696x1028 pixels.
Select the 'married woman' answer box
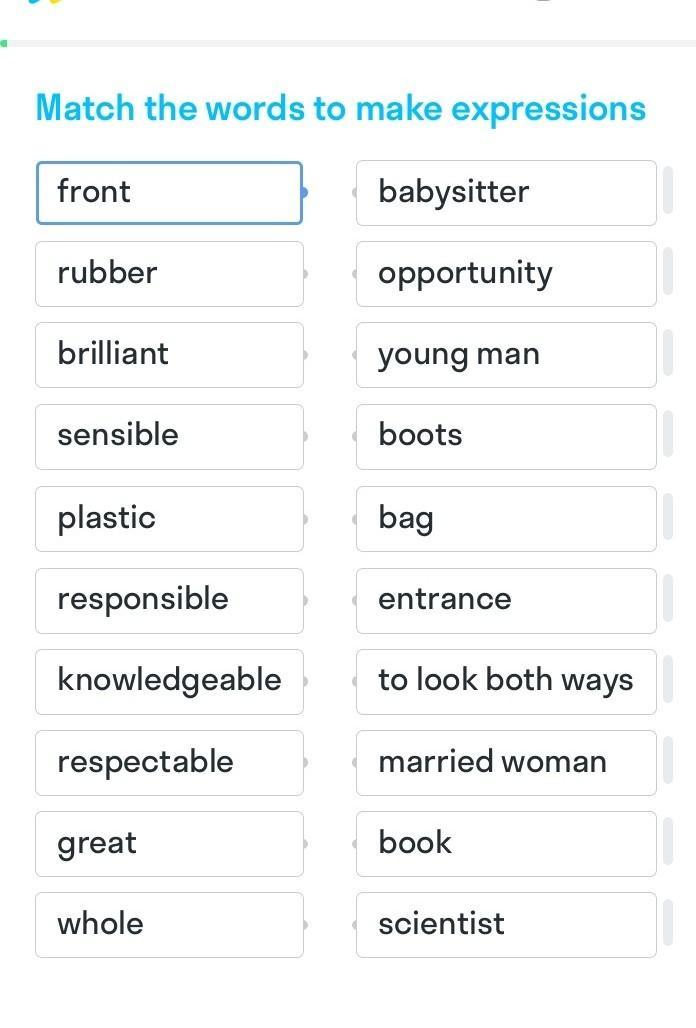pyautogui.click(x=506, y=763)
